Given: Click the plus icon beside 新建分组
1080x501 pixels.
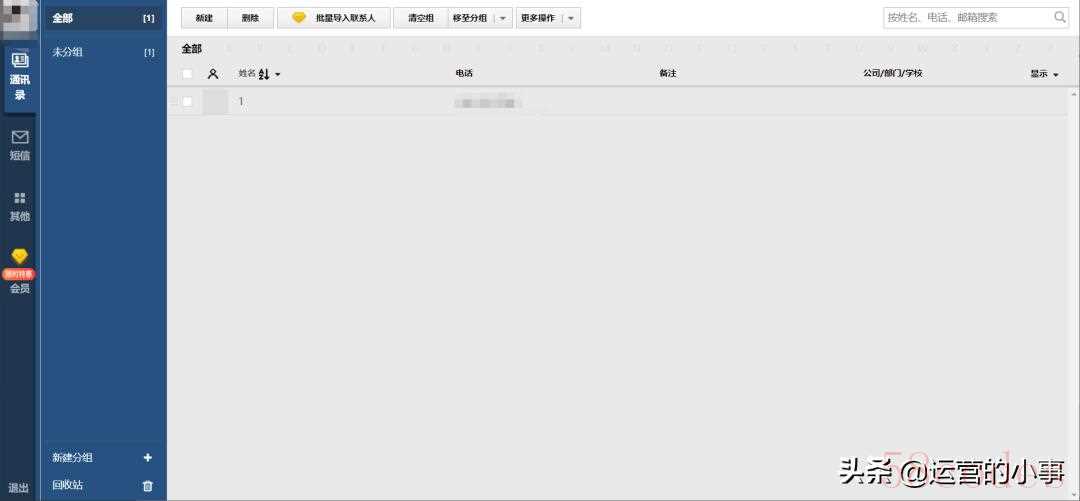Looking at the screenshot, I should pyautogui.click(x=147, y=458).
